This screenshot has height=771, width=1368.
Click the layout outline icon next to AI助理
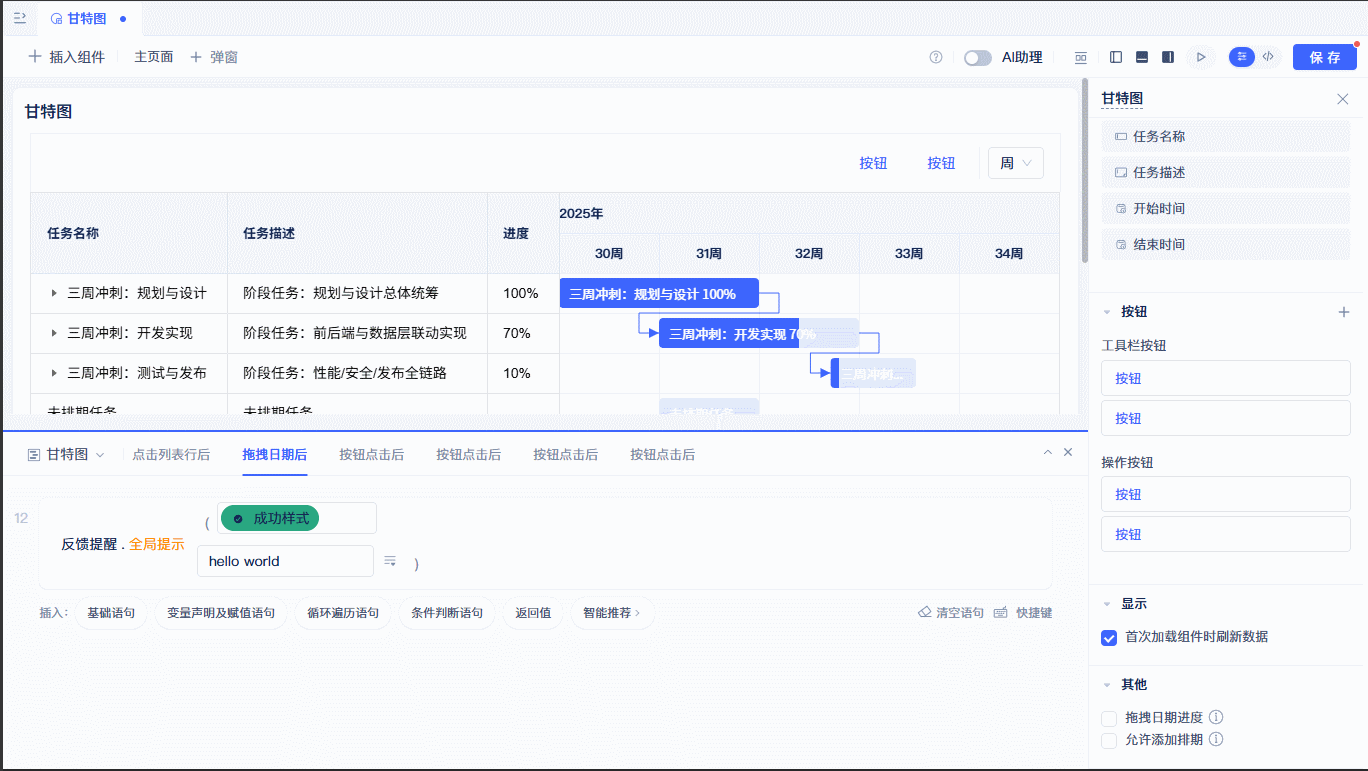pos(1081,57)
